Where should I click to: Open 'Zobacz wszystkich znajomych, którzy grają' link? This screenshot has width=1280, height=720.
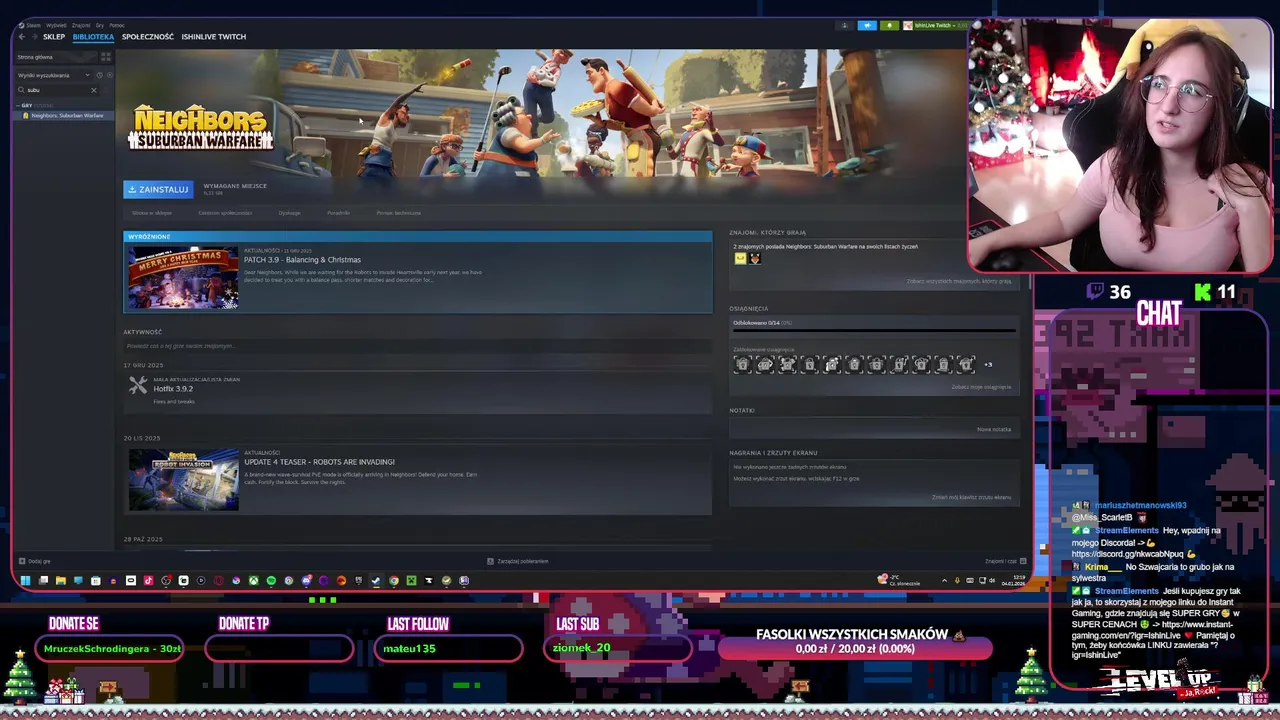tap(958, 281)
